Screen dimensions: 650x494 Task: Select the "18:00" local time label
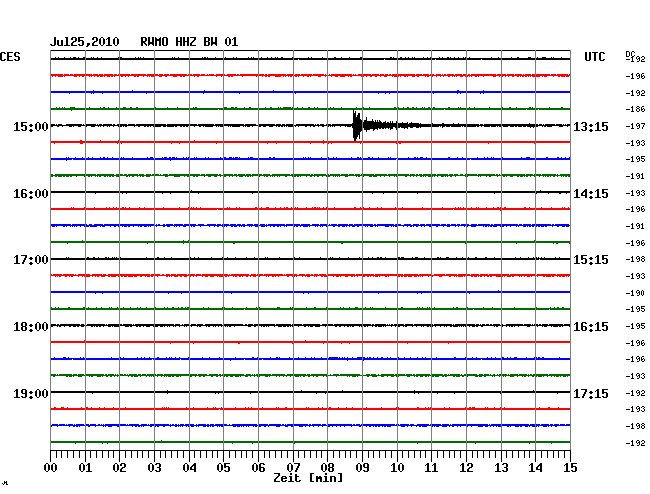(x=31, y=327)
